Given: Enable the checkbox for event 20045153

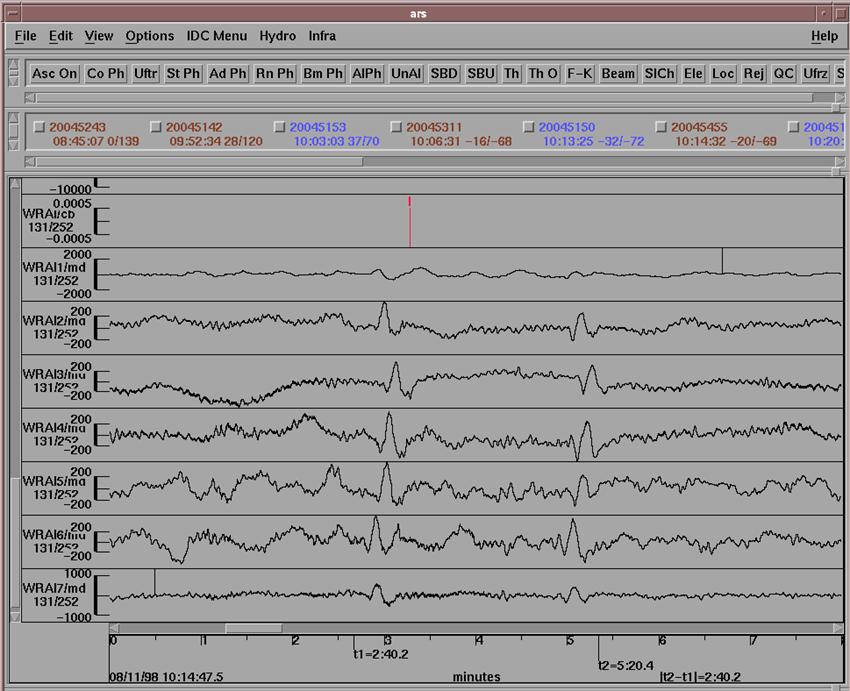Looking at the screenshot, I should tap(280, 127).
